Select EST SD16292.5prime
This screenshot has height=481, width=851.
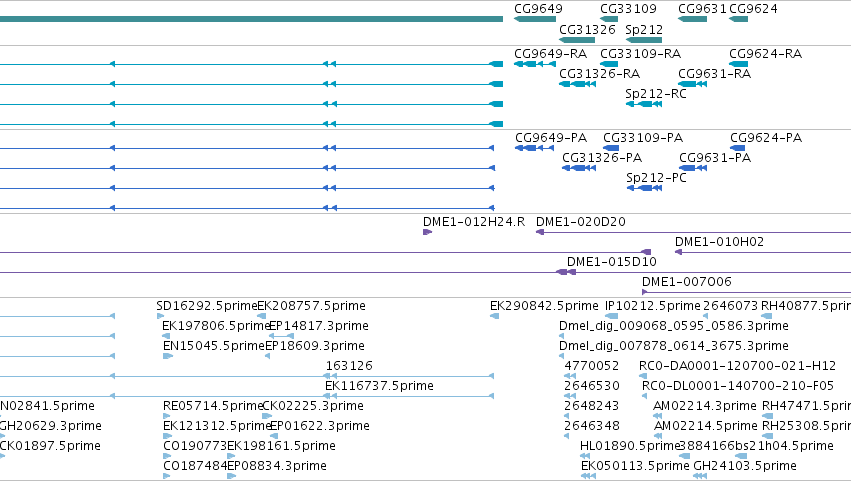tap(207, 306)
